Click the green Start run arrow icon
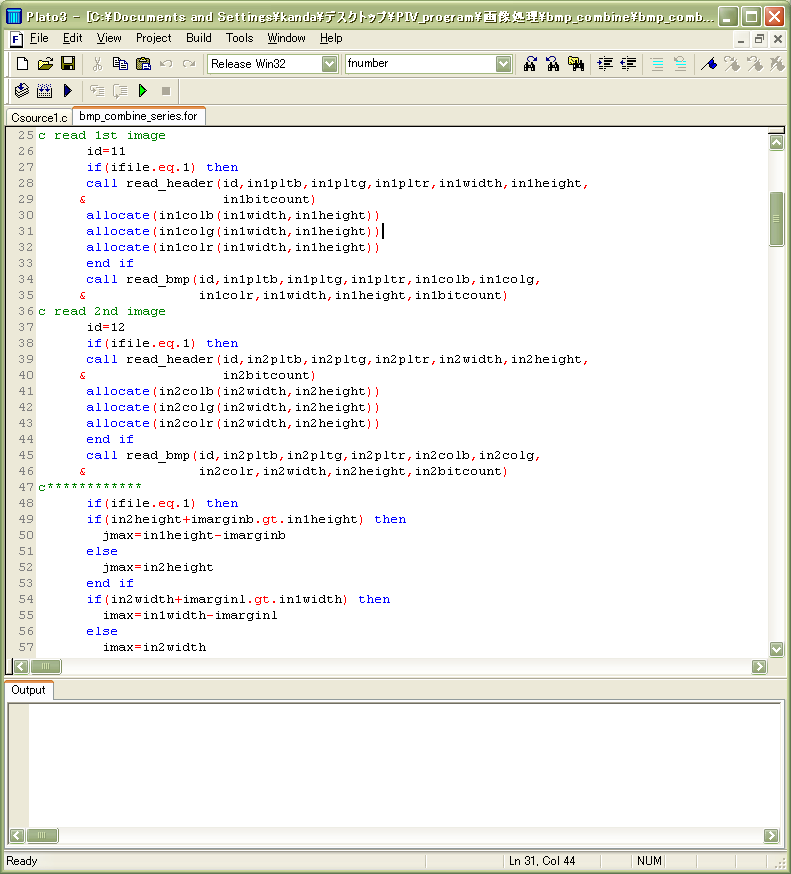 tap(143, 91)
